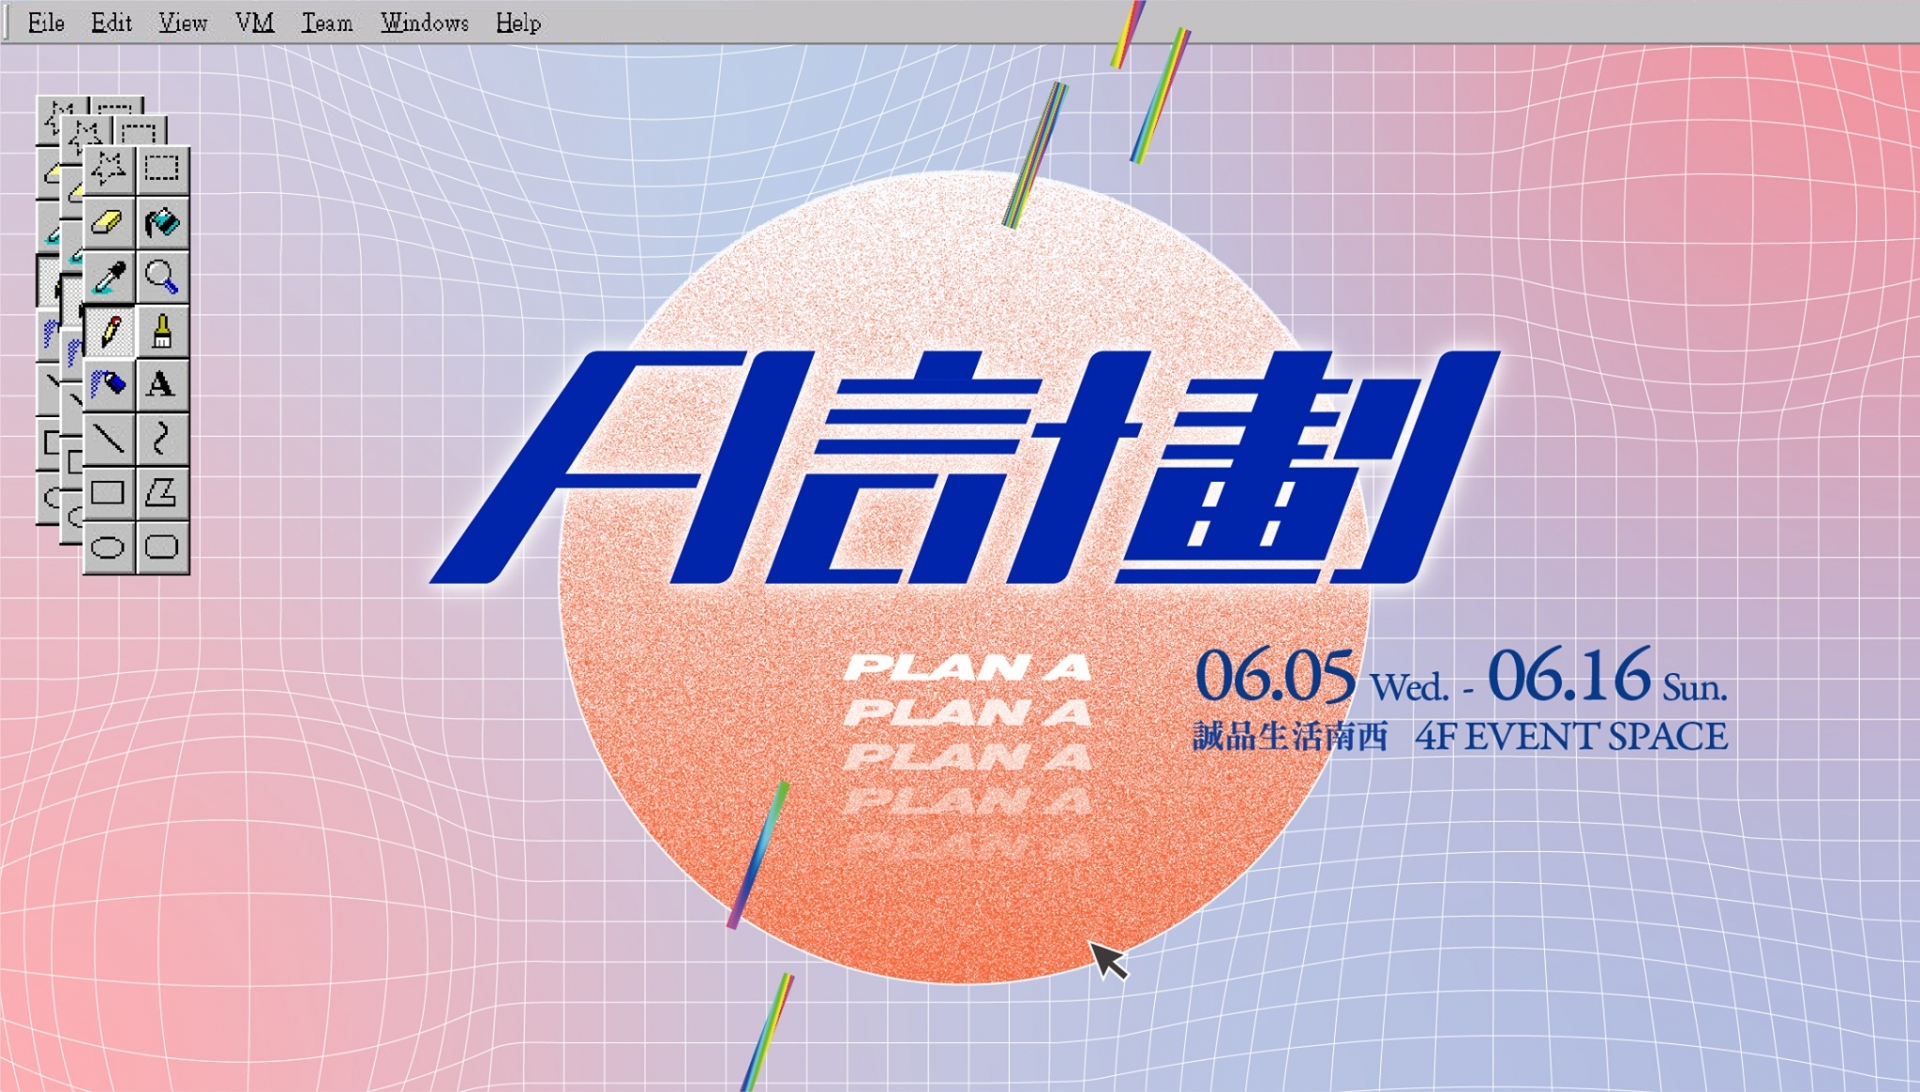
Task: Select the Polygon shape tool
Action: click(x=162, y=492)
